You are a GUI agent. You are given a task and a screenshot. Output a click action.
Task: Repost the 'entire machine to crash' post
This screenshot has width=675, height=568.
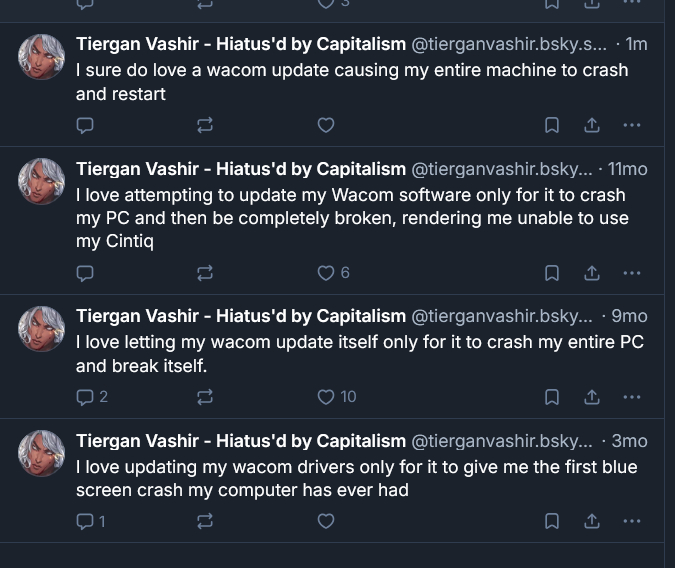coord(205,125)
